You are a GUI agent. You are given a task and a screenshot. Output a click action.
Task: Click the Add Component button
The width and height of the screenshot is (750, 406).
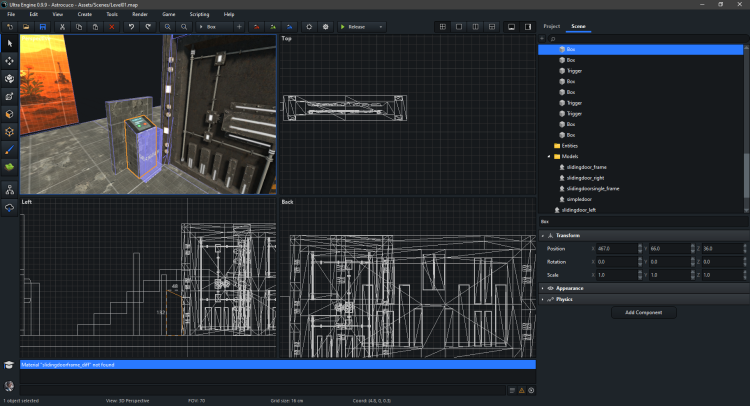[643, 312]
